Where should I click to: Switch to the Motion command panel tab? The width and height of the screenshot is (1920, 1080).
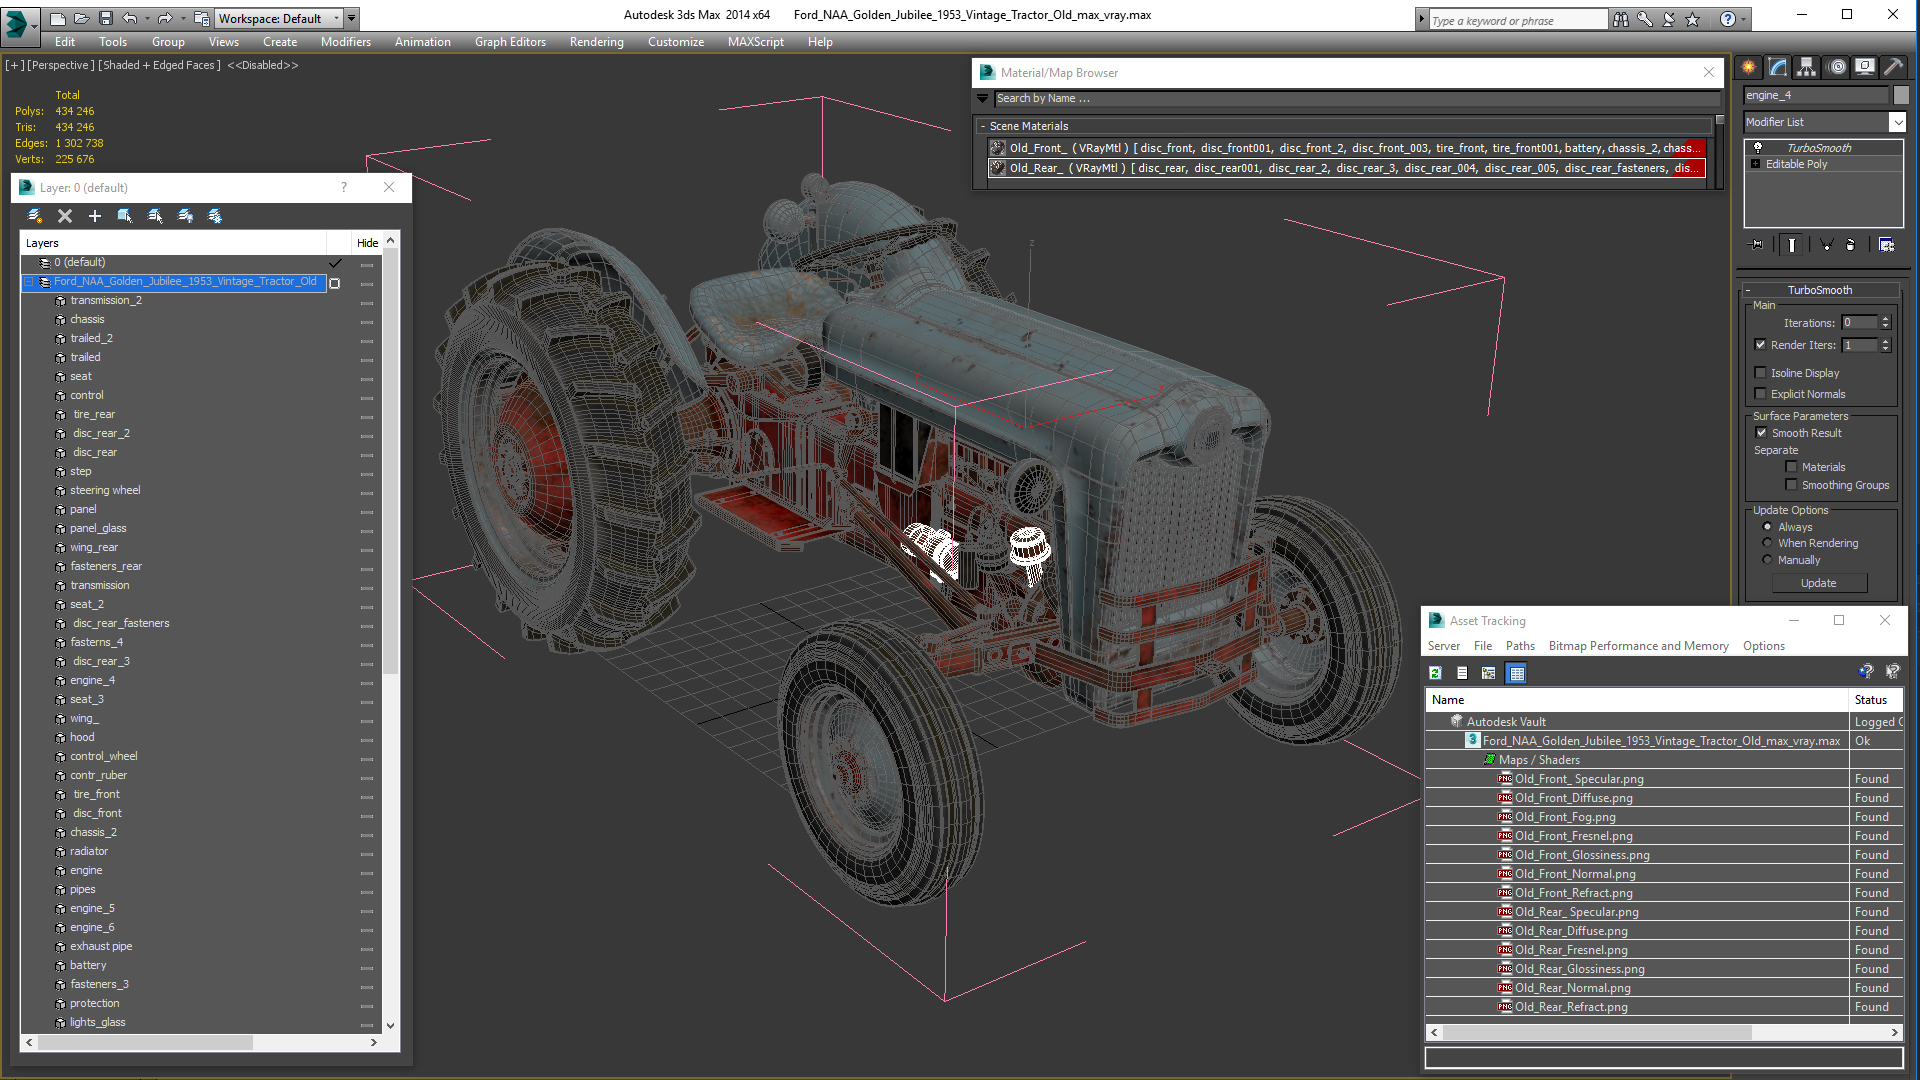click(x=1837, y=67)
